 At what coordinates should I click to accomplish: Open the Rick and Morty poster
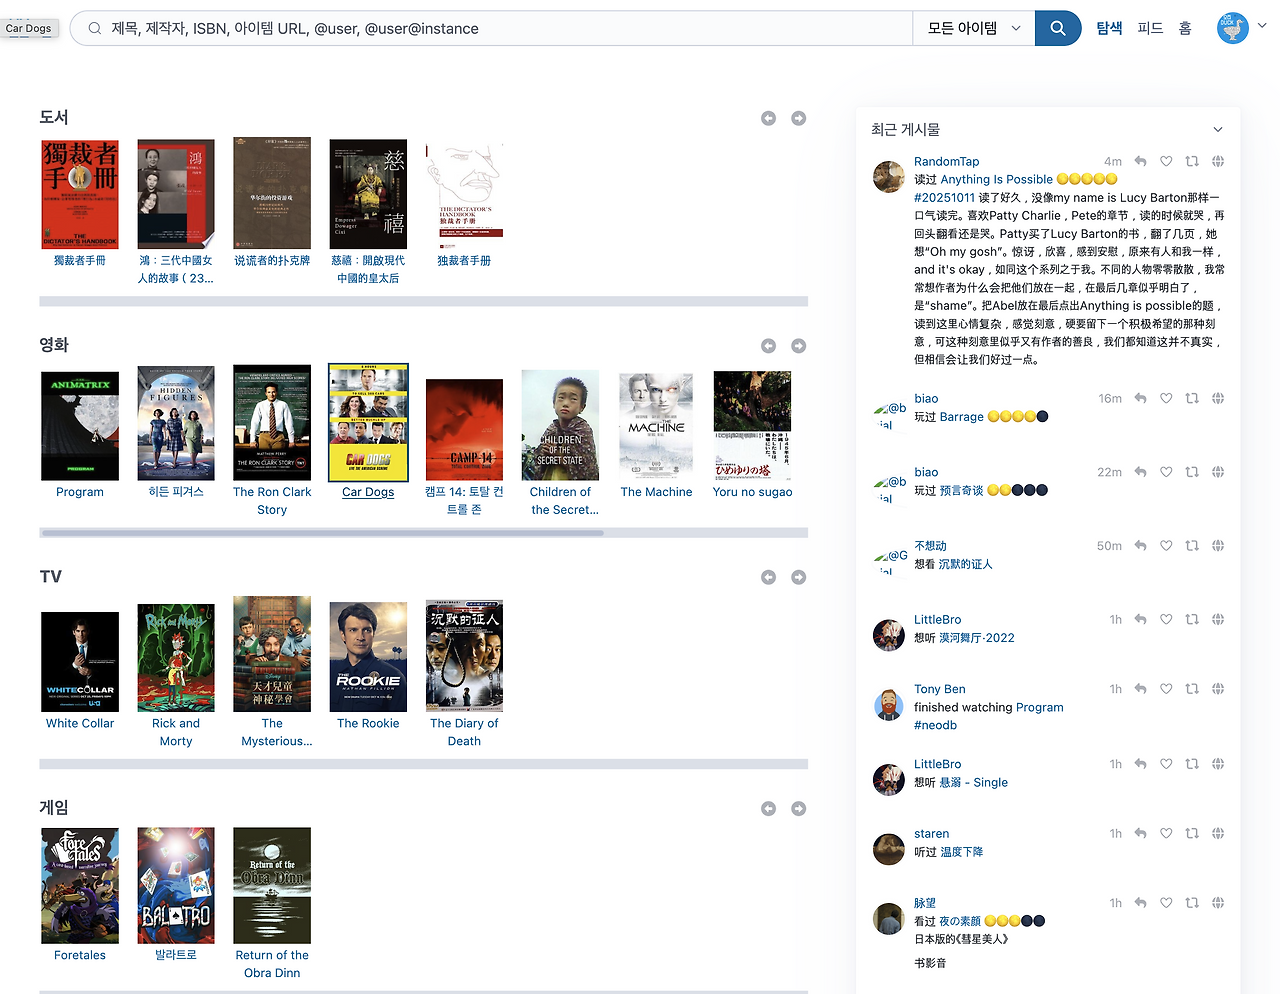176,658
